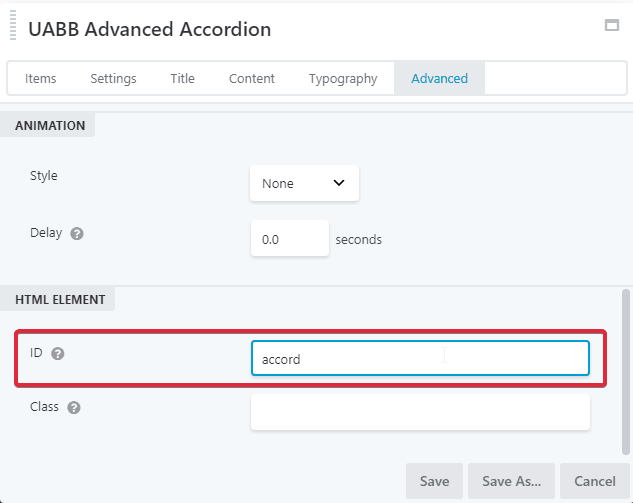The width and height of the screenshot is (633, 503).
Task: Cancel the accordion settings changes
Action: pos(594,481)
